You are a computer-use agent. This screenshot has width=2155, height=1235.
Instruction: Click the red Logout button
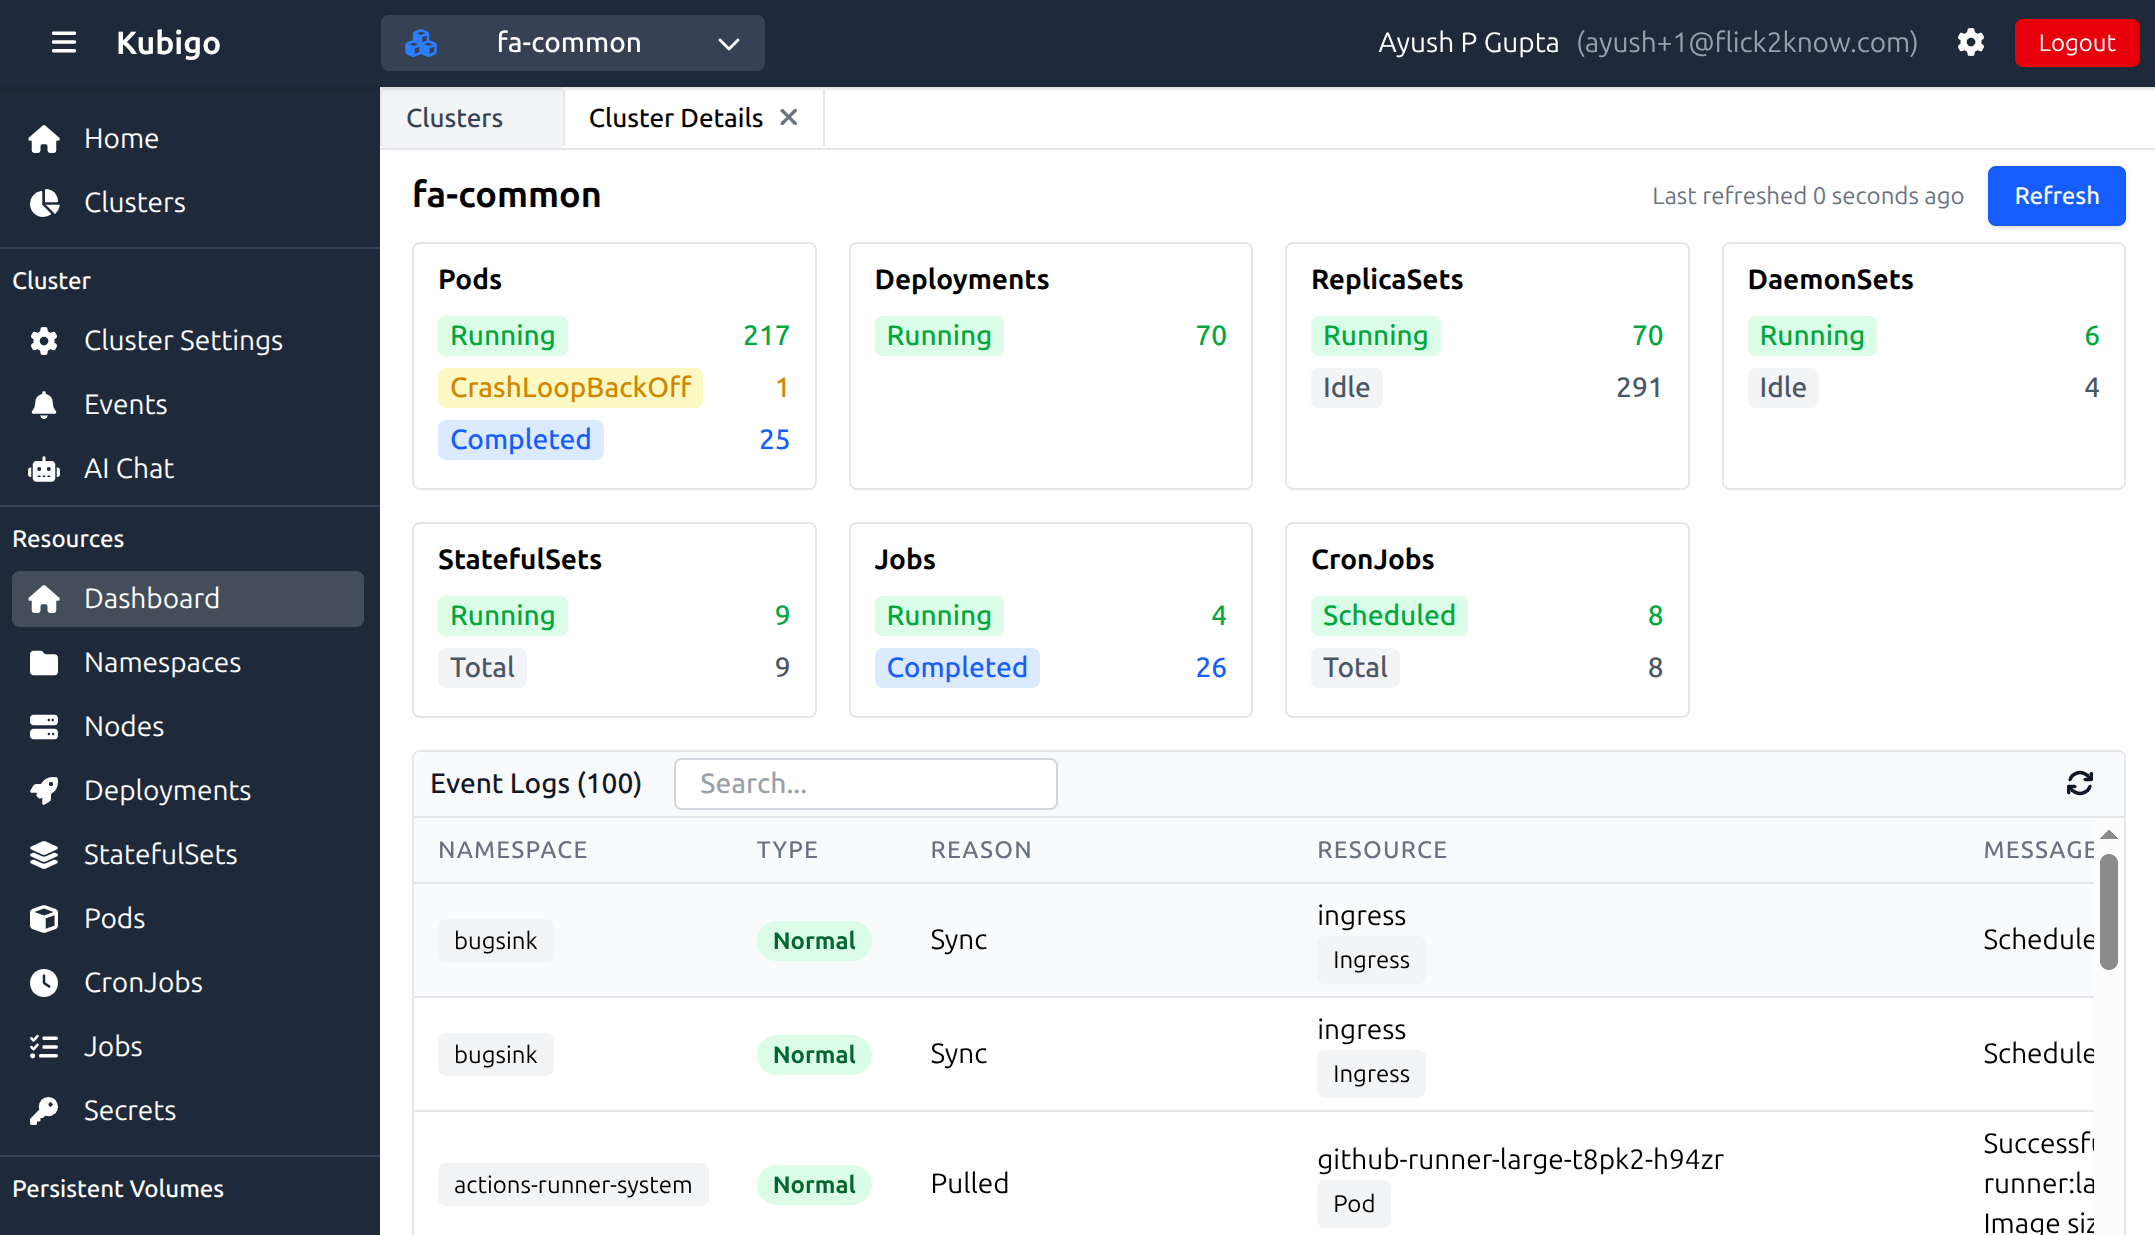(2077, 43)
